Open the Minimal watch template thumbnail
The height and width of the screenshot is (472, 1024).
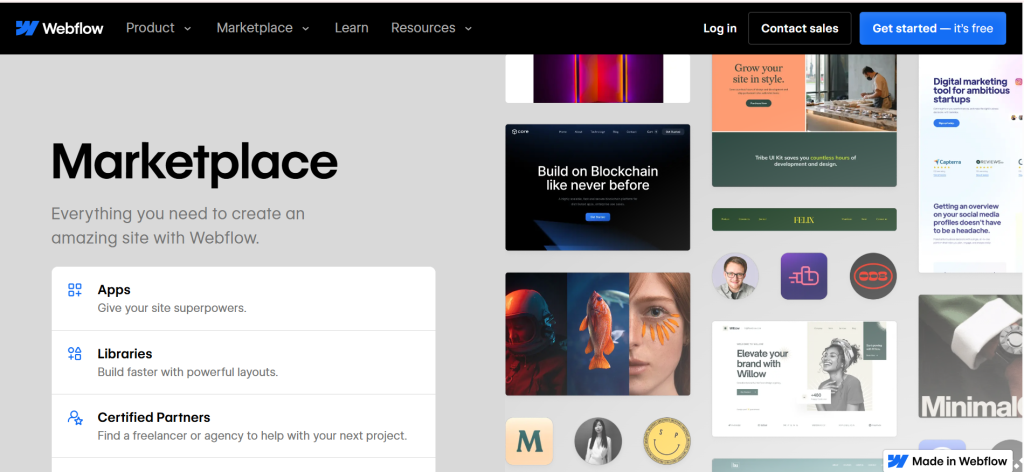(x=971, y=356)
